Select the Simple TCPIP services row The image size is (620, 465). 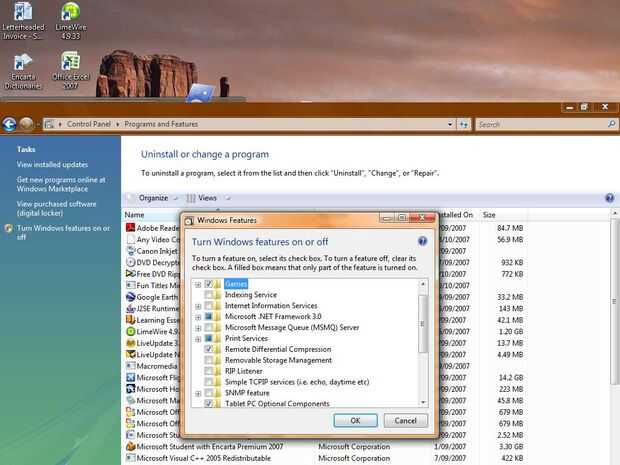(297, 382)
